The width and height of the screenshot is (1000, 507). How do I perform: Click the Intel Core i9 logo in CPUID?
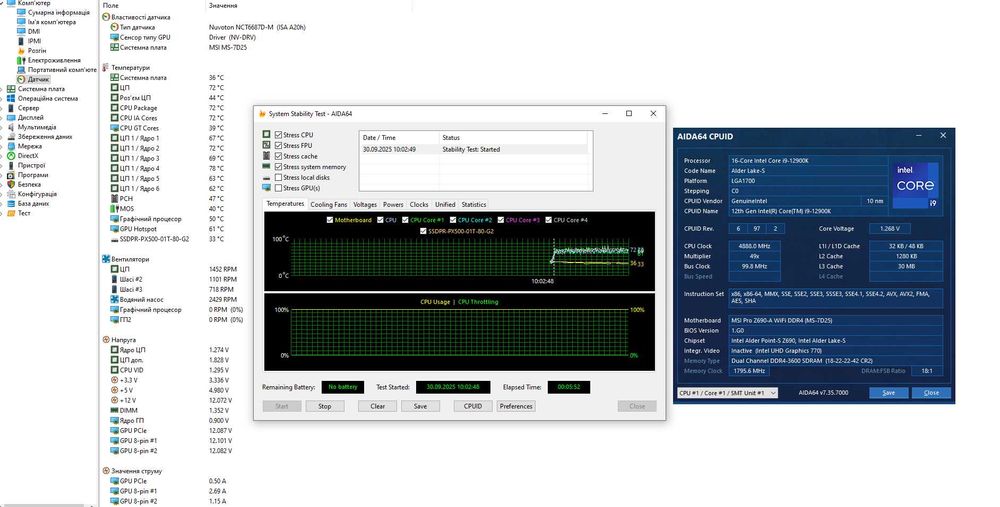tap(915, 185)
